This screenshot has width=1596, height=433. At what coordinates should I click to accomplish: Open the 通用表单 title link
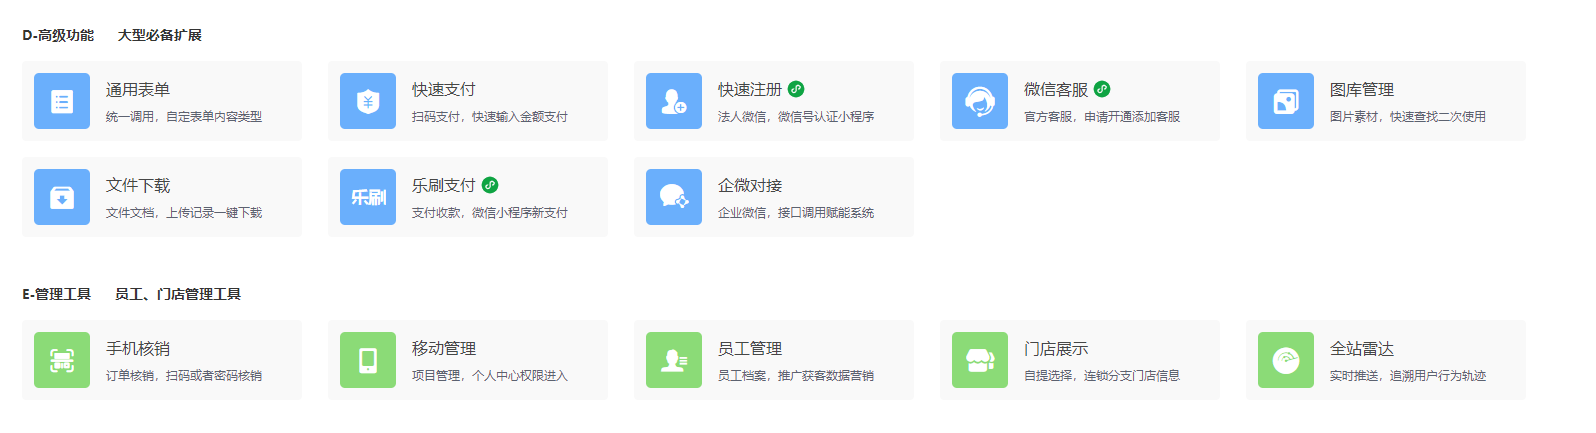(138, 89)
